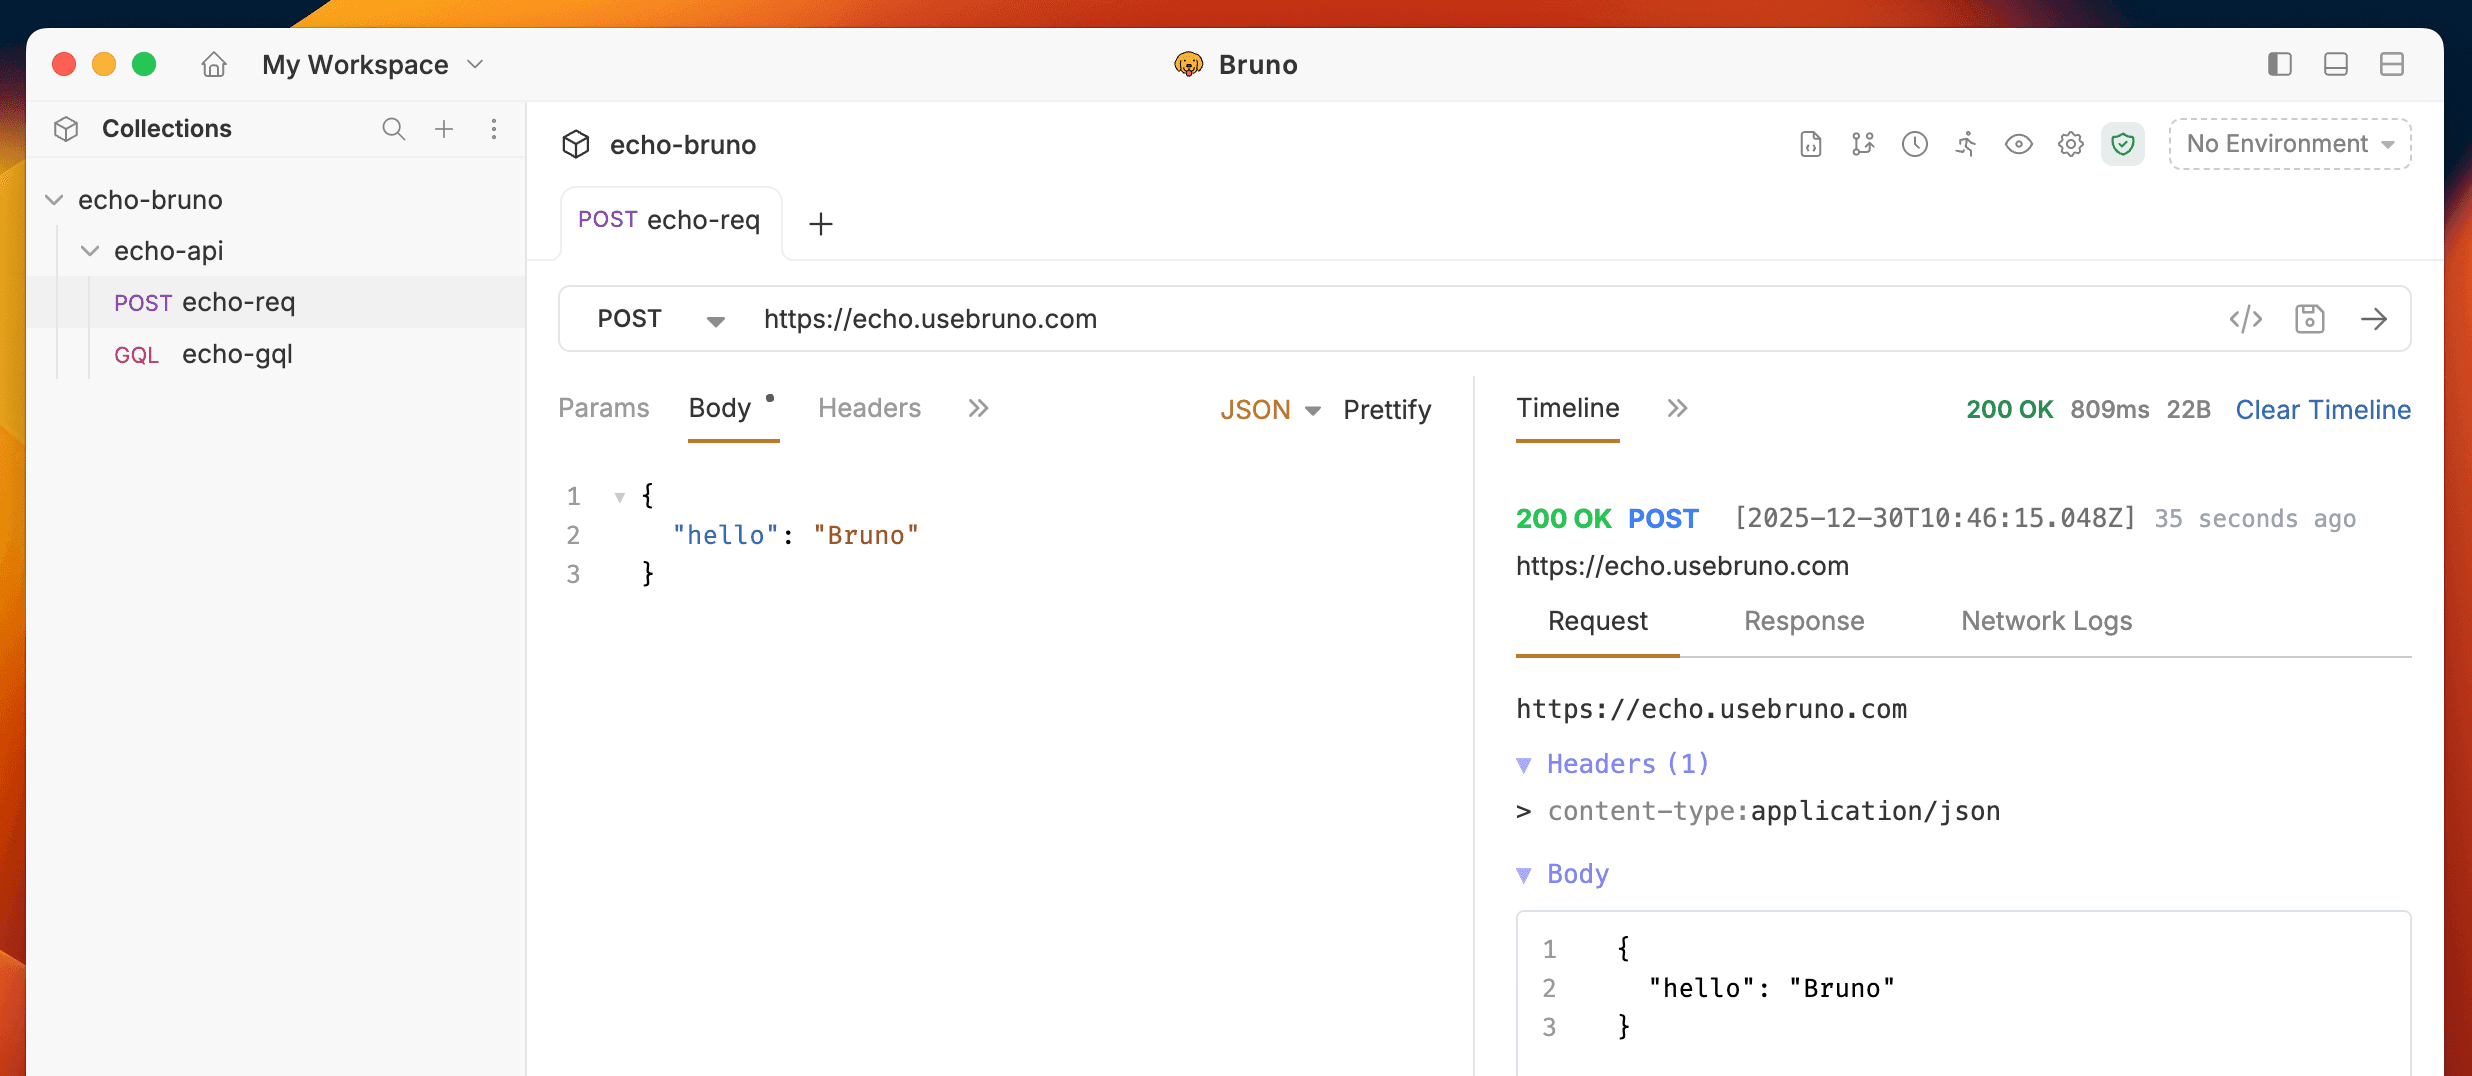Click the Prettify button
This screenshot has width=2472, height=1076.
1386,410
